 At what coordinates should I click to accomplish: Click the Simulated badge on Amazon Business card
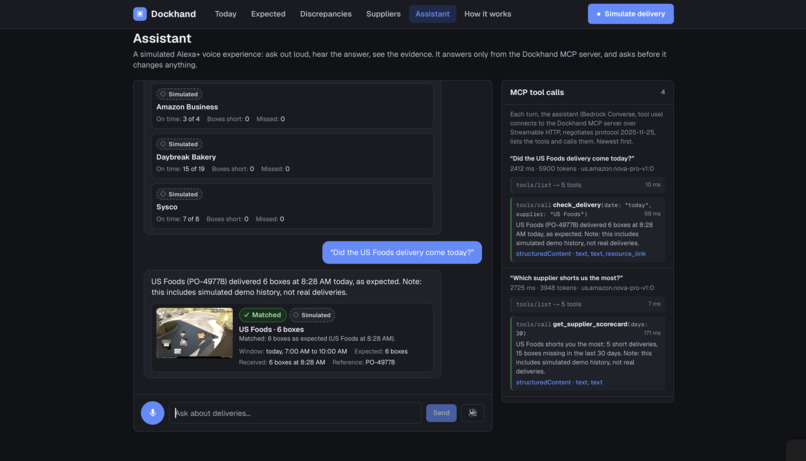[179, 94]
